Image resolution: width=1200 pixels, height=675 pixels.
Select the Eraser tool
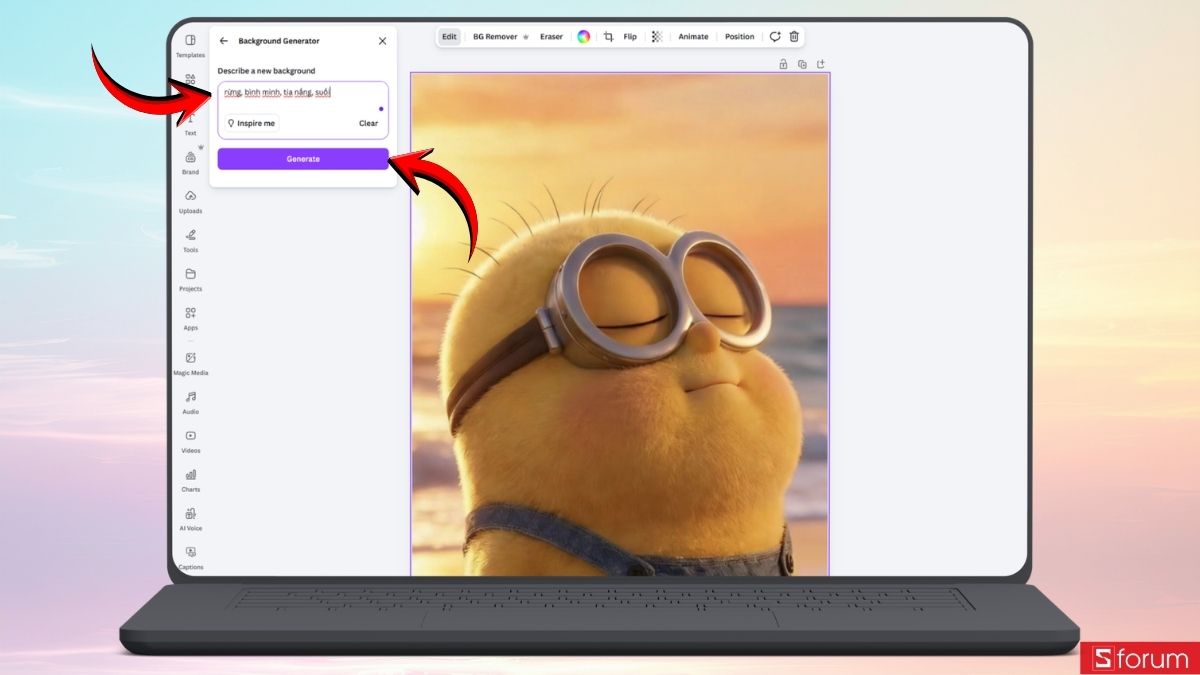pos(551,36)
